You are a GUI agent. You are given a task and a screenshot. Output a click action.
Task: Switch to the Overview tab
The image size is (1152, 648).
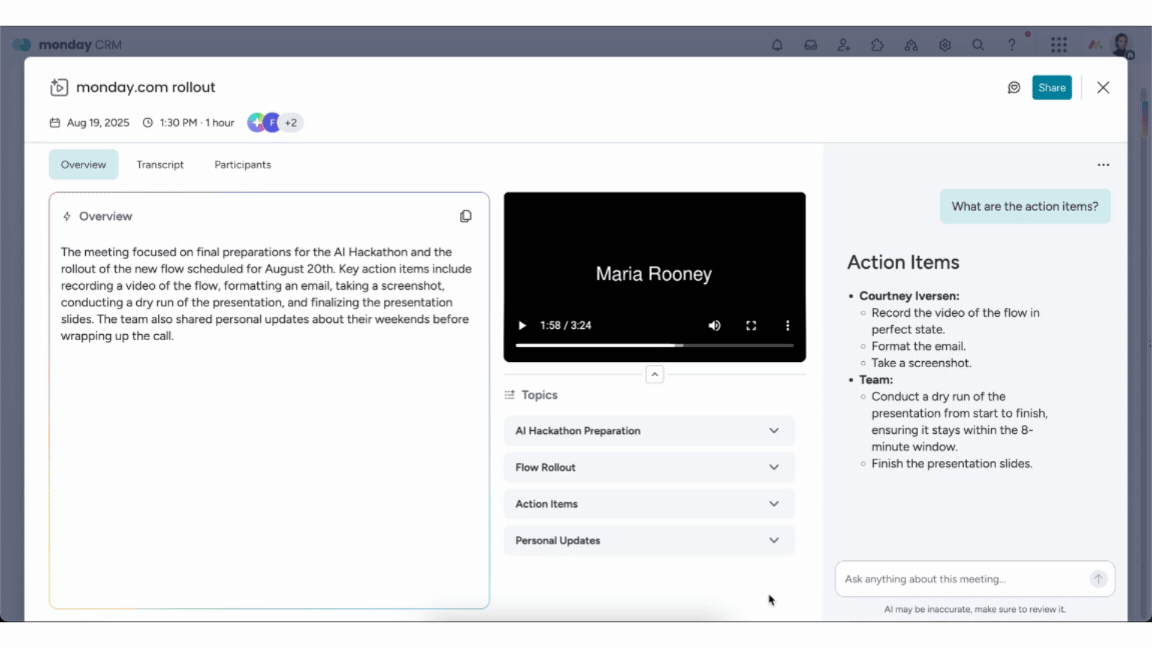(x=83, y=165)
